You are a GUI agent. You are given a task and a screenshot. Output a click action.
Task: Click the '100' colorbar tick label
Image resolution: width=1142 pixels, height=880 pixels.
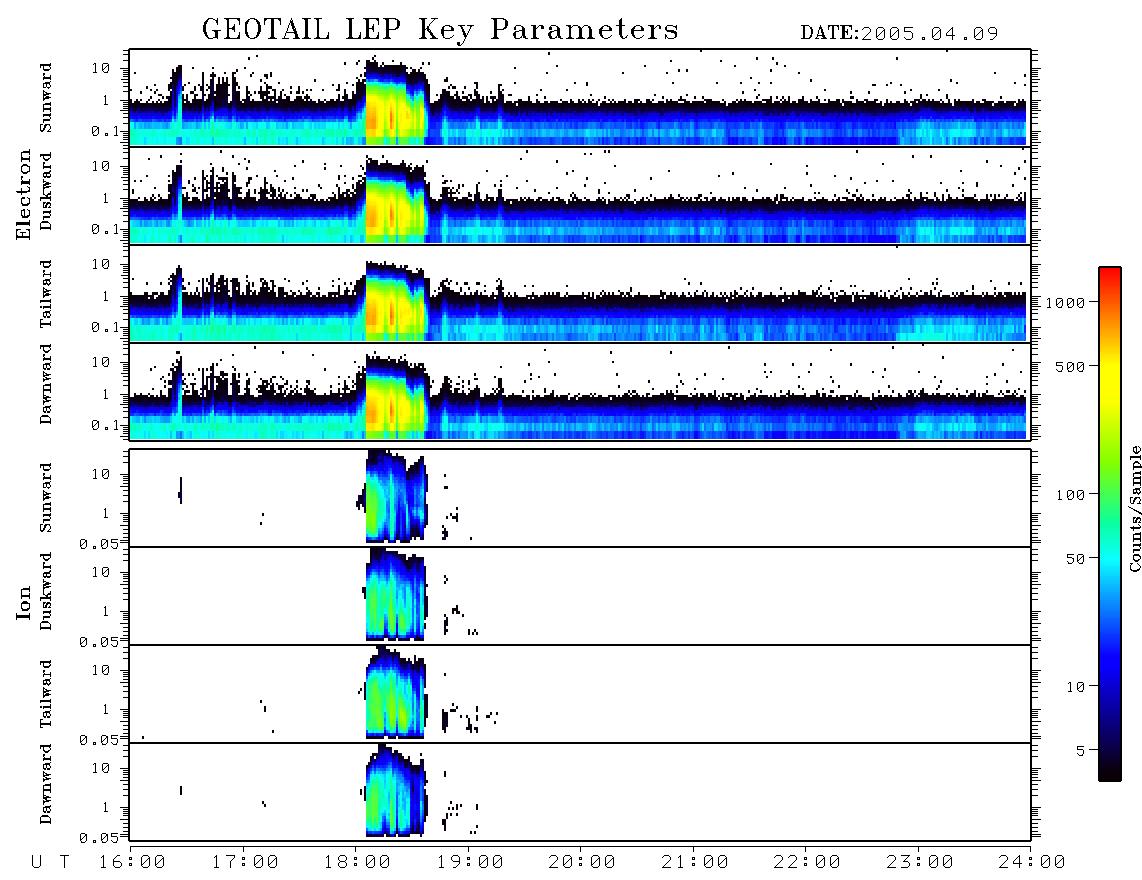[x=1070, y=495]
